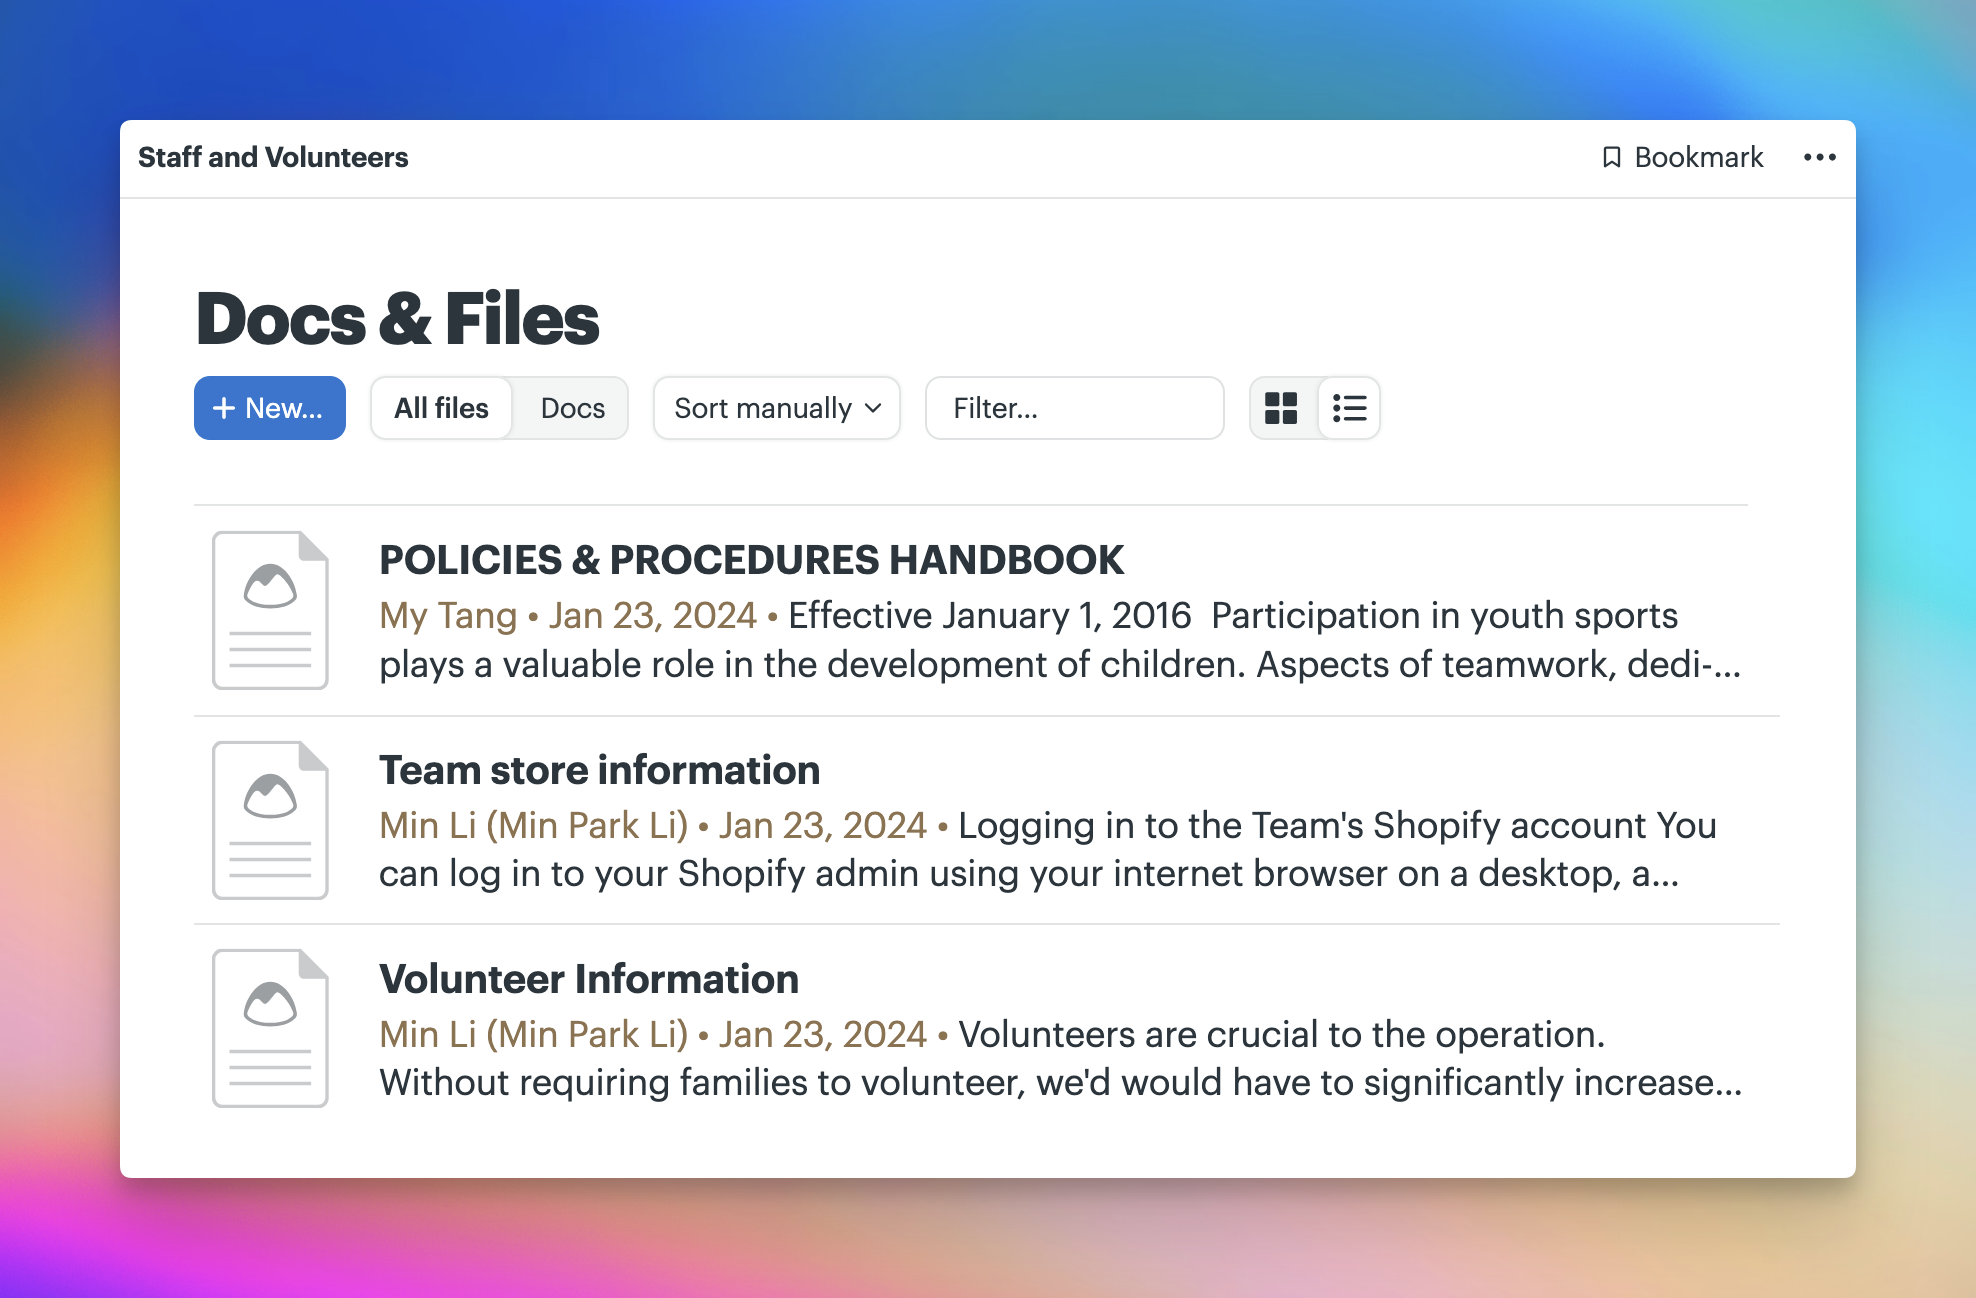Open the Team store information title
1976x1298 pixels.
[599, 770]
